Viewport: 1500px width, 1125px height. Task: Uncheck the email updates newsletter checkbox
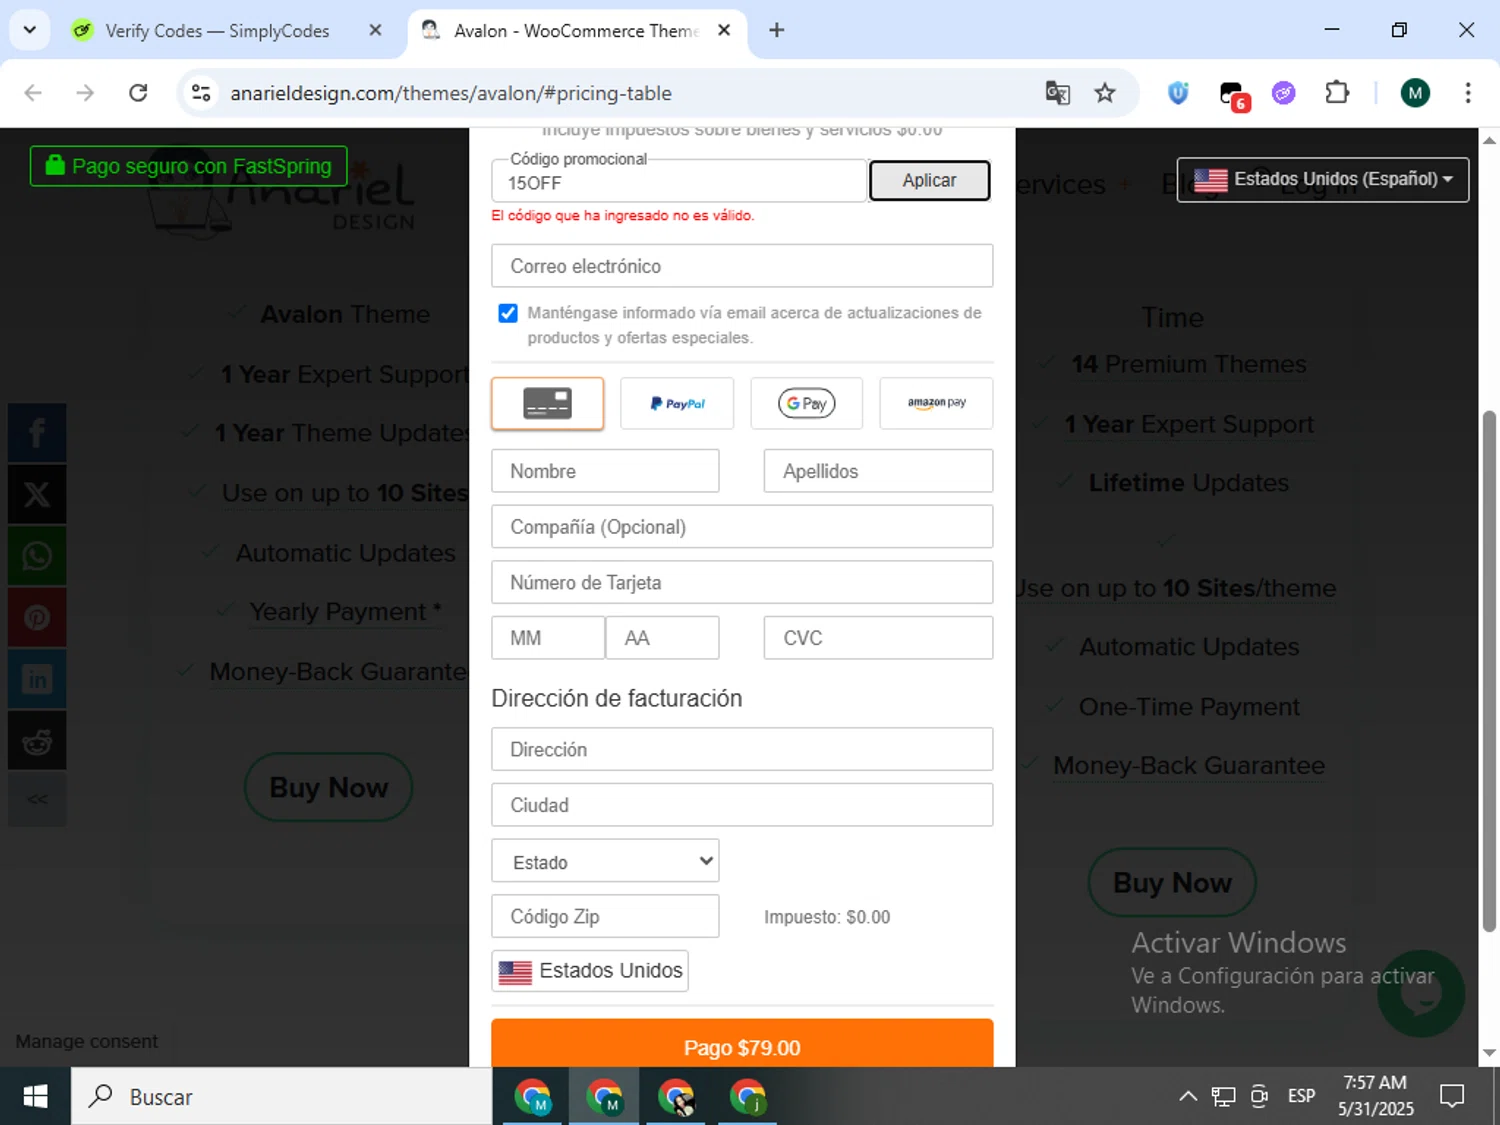[x=508, y=313]
